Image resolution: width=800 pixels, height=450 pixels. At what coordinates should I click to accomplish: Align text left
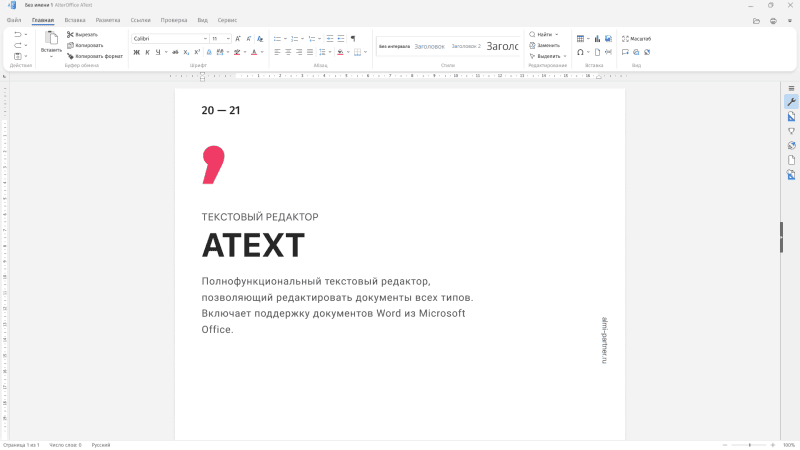click(277, 52)
